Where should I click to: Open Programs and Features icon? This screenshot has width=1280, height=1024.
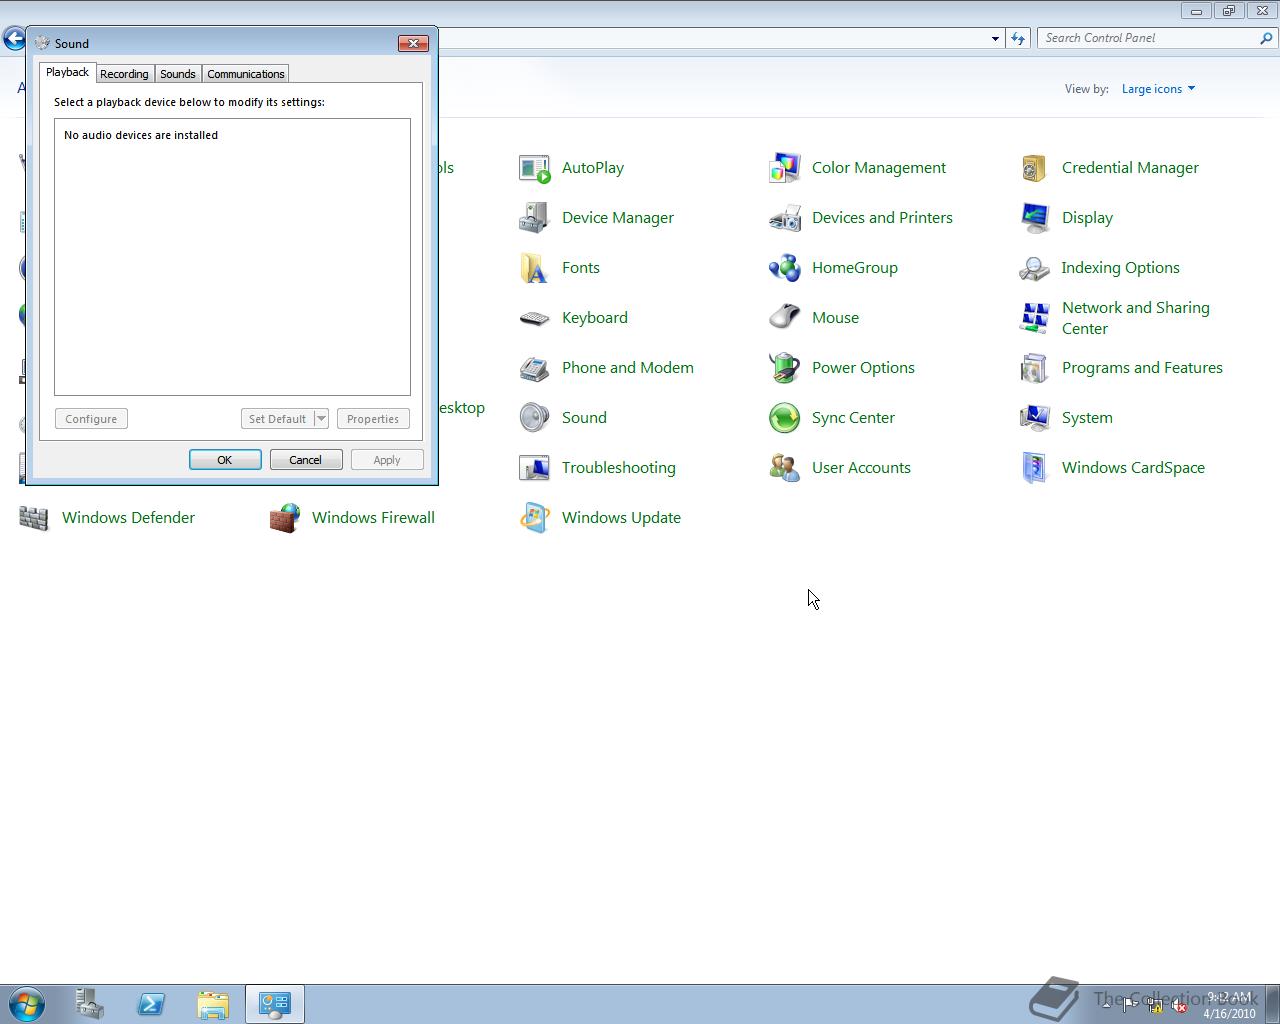[x=1035, y=368]
